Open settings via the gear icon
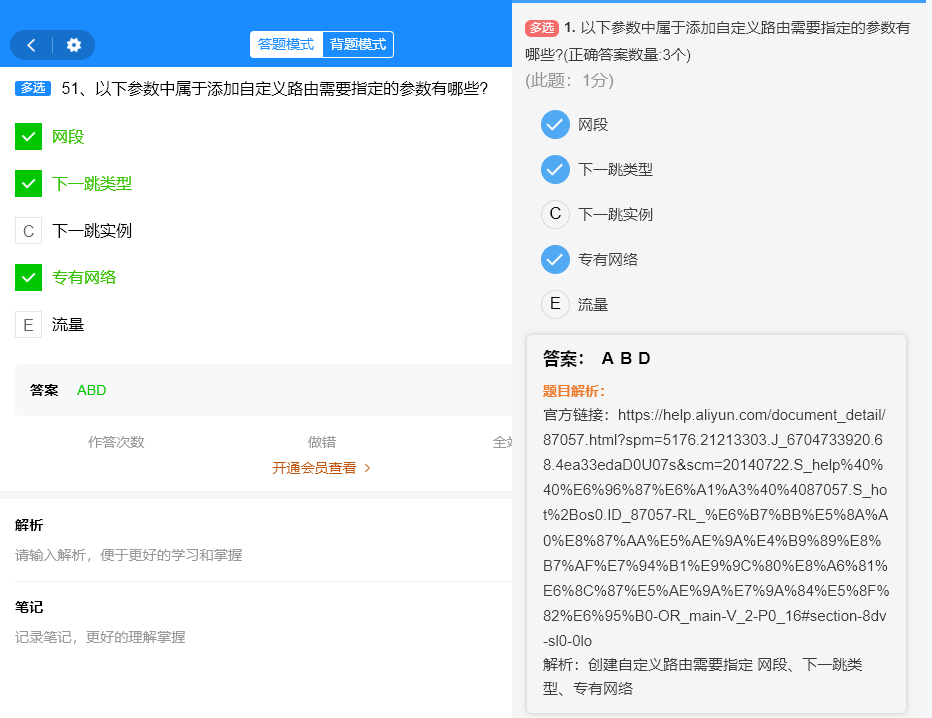 [x=74, y=45]
